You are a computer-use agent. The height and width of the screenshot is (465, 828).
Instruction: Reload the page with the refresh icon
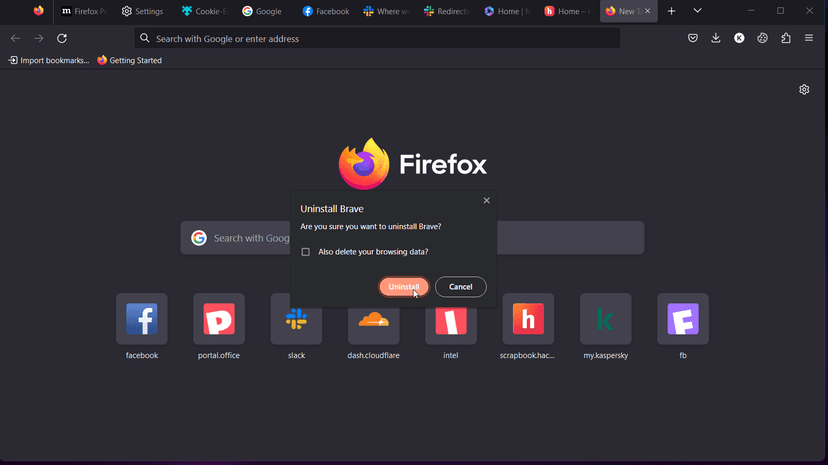coord(62,38)
